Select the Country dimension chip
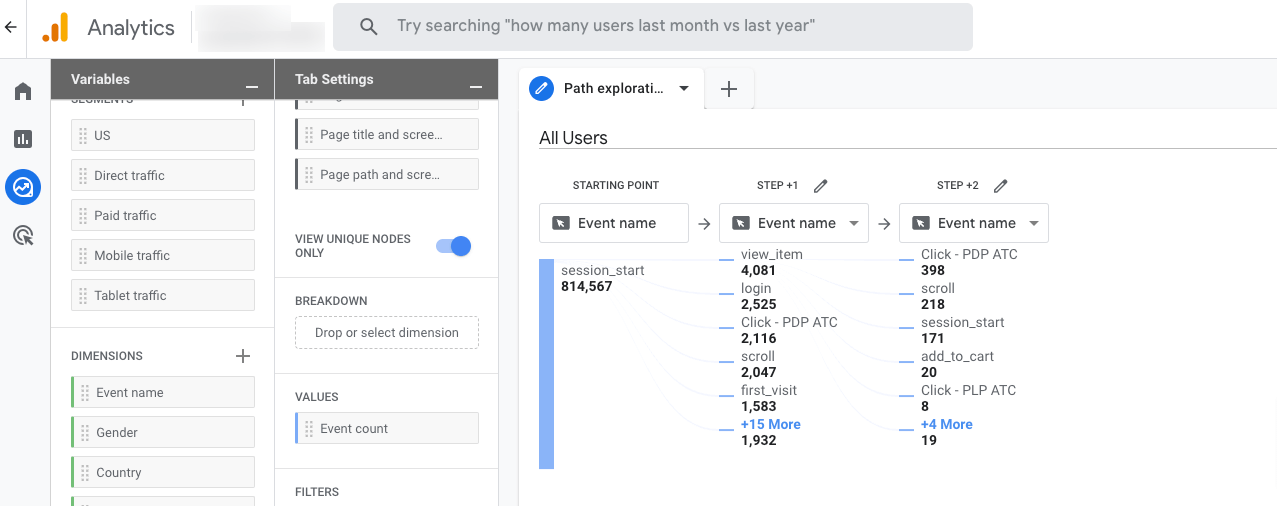Viewport: 1277px width, 506px height. 163,472
